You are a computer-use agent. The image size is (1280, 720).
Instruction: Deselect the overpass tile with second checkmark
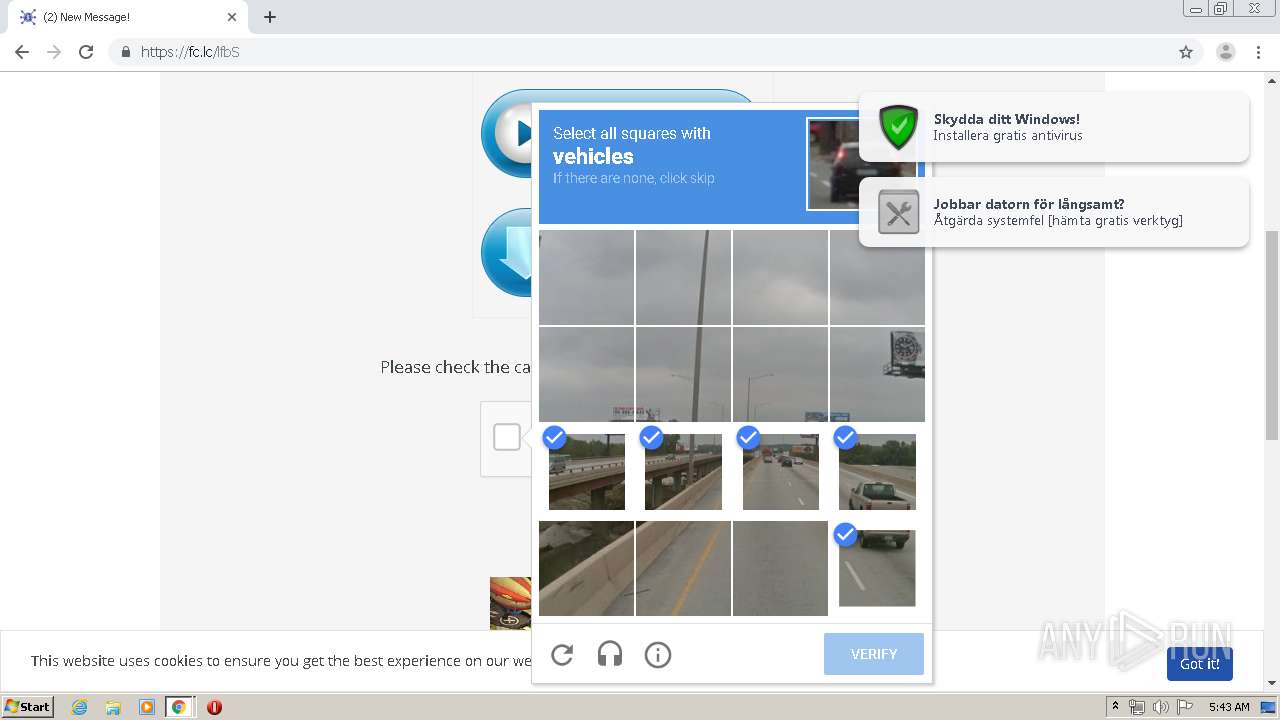coord(683,471)
